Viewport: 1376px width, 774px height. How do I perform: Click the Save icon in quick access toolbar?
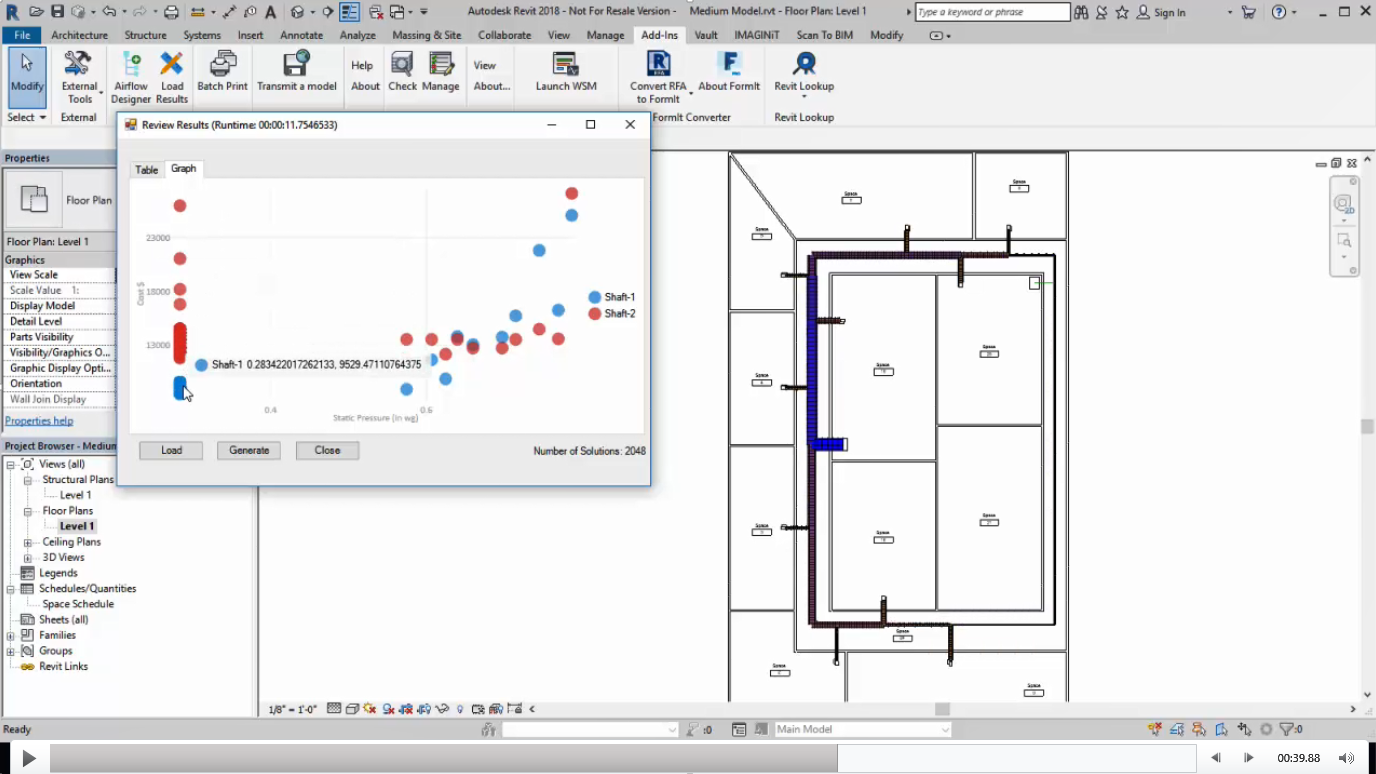pos(57,12)
